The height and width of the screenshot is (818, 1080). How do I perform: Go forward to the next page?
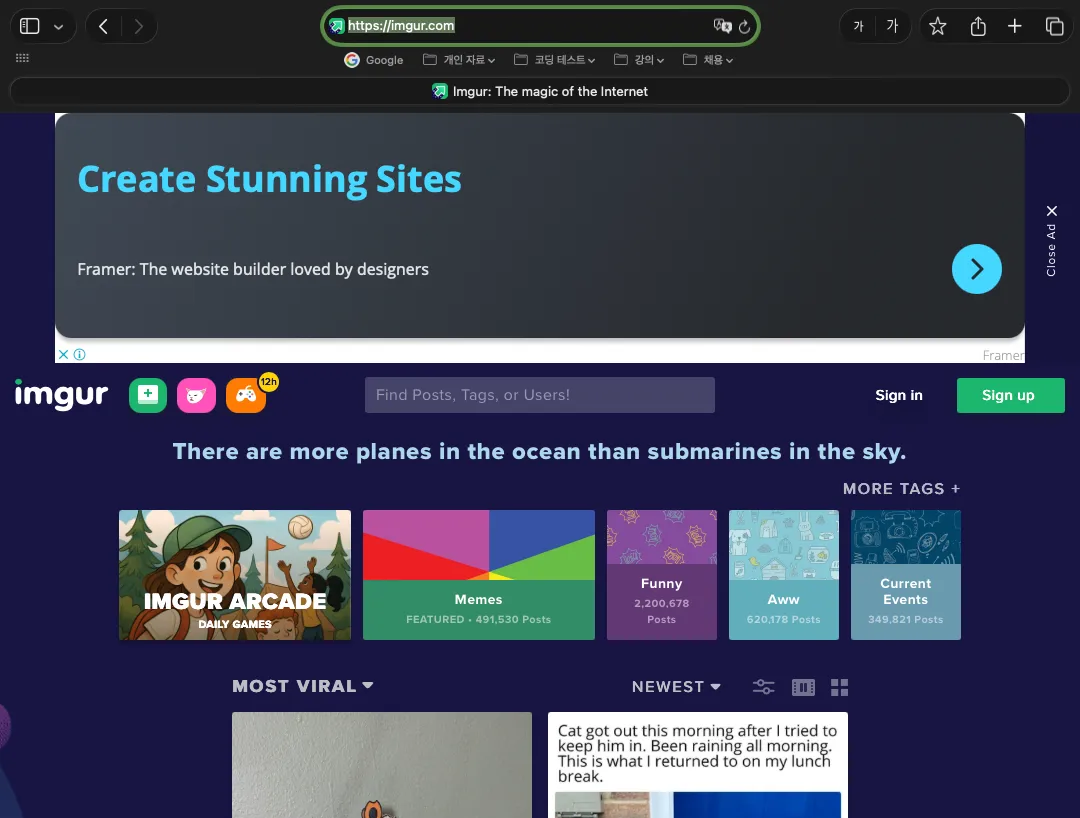click(x=138, y=26)
